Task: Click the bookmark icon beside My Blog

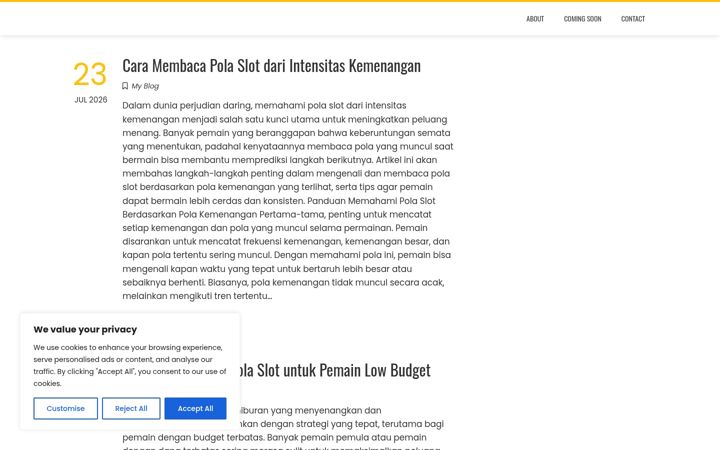Action: coord(125,86)
